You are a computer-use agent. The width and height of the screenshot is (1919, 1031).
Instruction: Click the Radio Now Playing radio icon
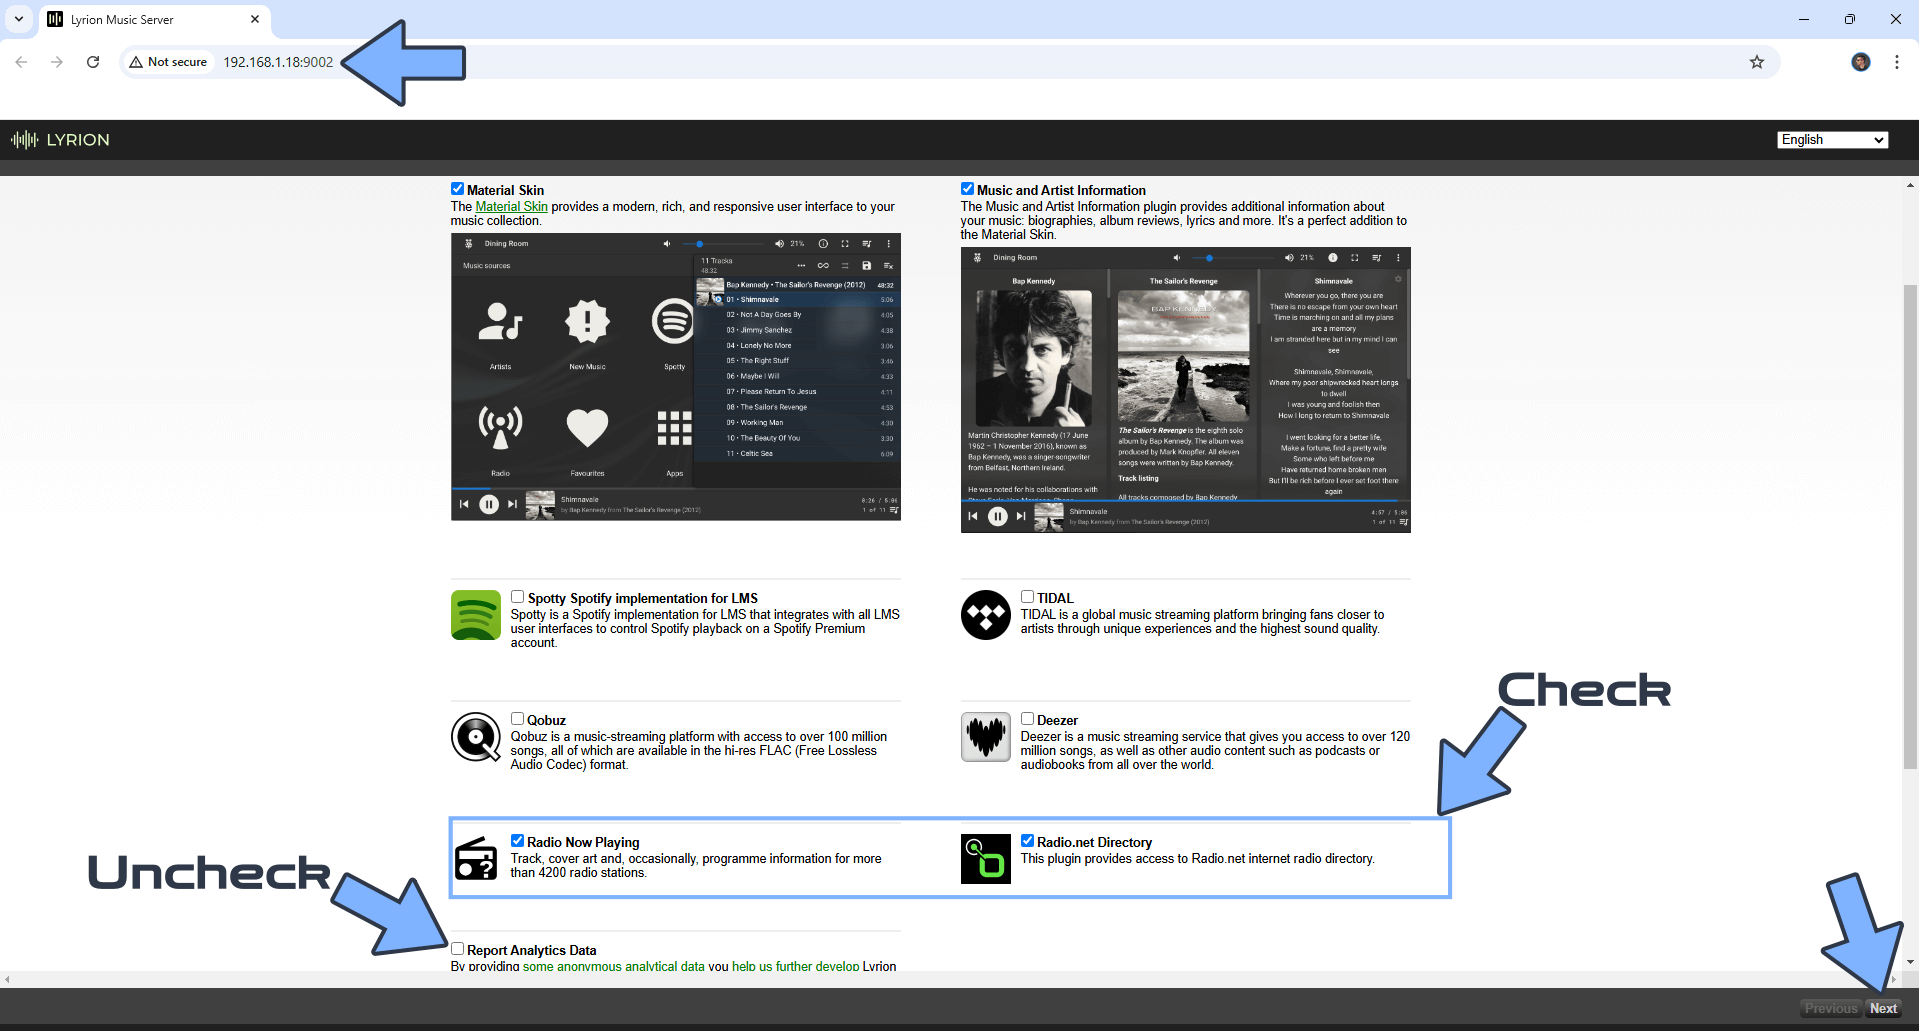[475, 859]
